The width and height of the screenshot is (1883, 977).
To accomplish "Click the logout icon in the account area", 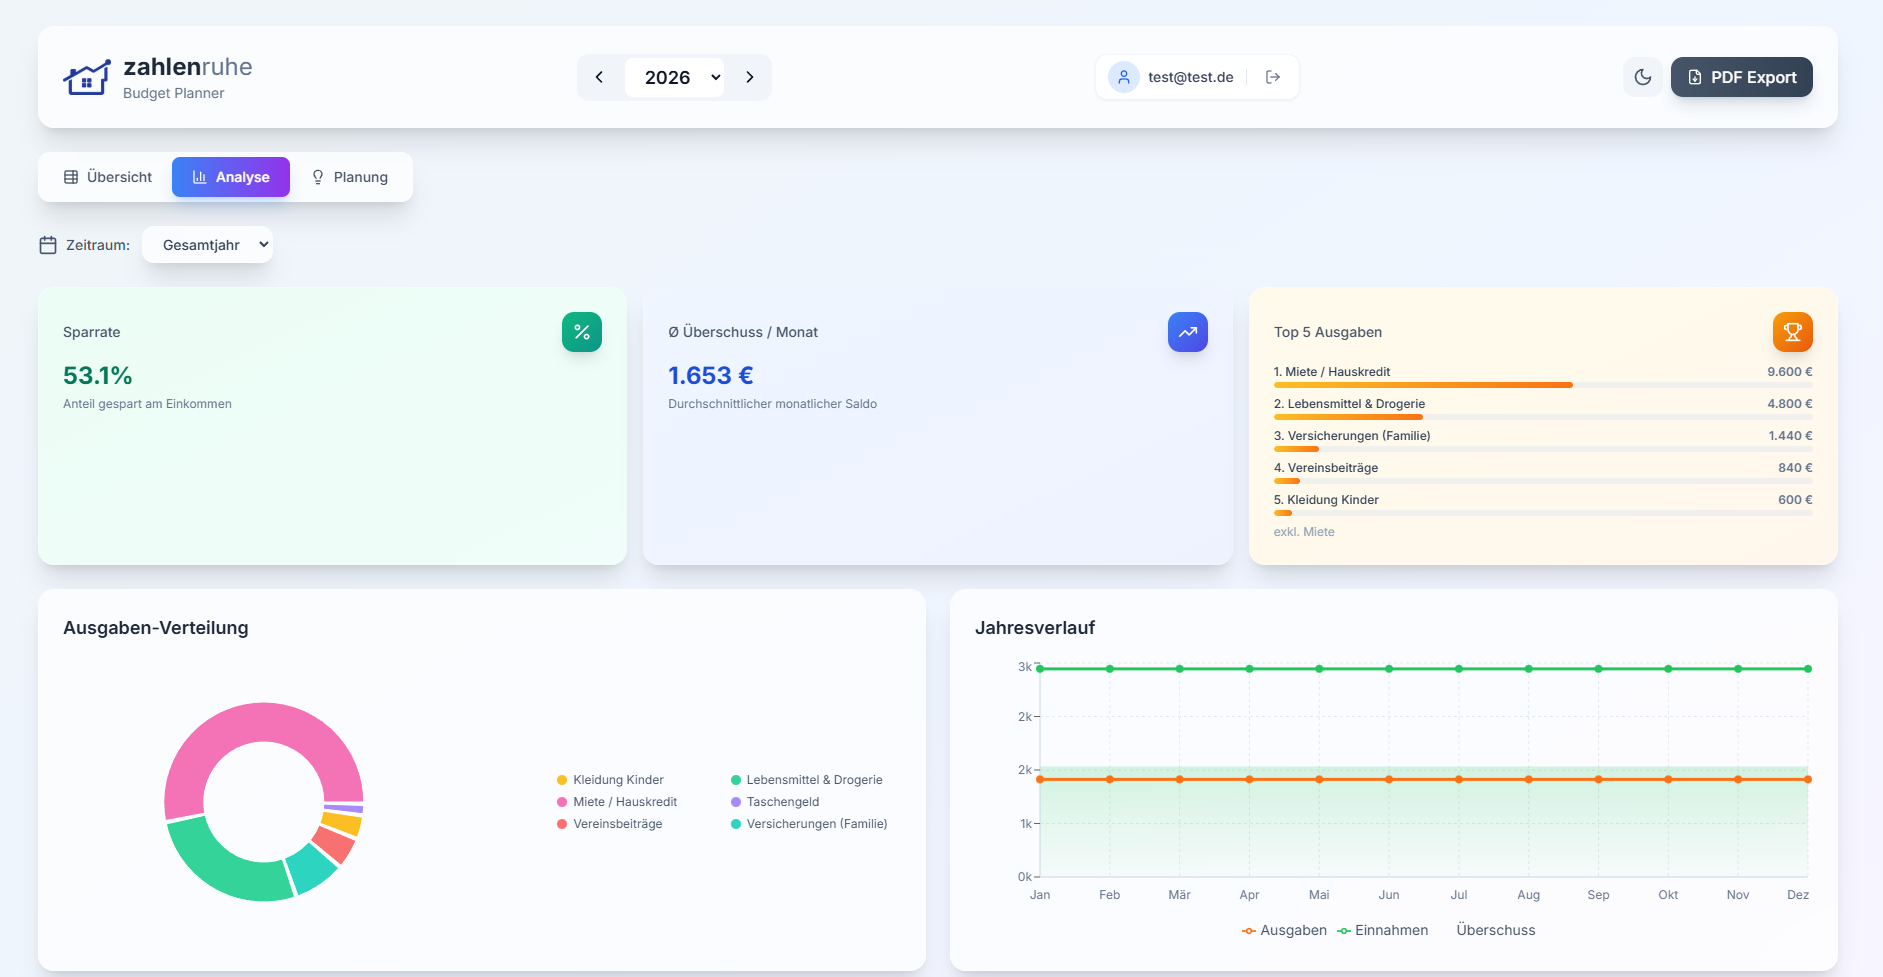I will click(1272, 76).
